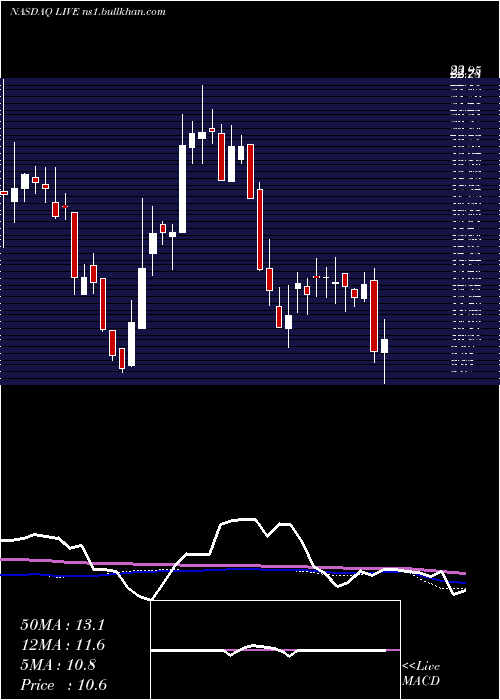
Task: Click the 5MA : 10.8 label
Action: pos(58,665)
